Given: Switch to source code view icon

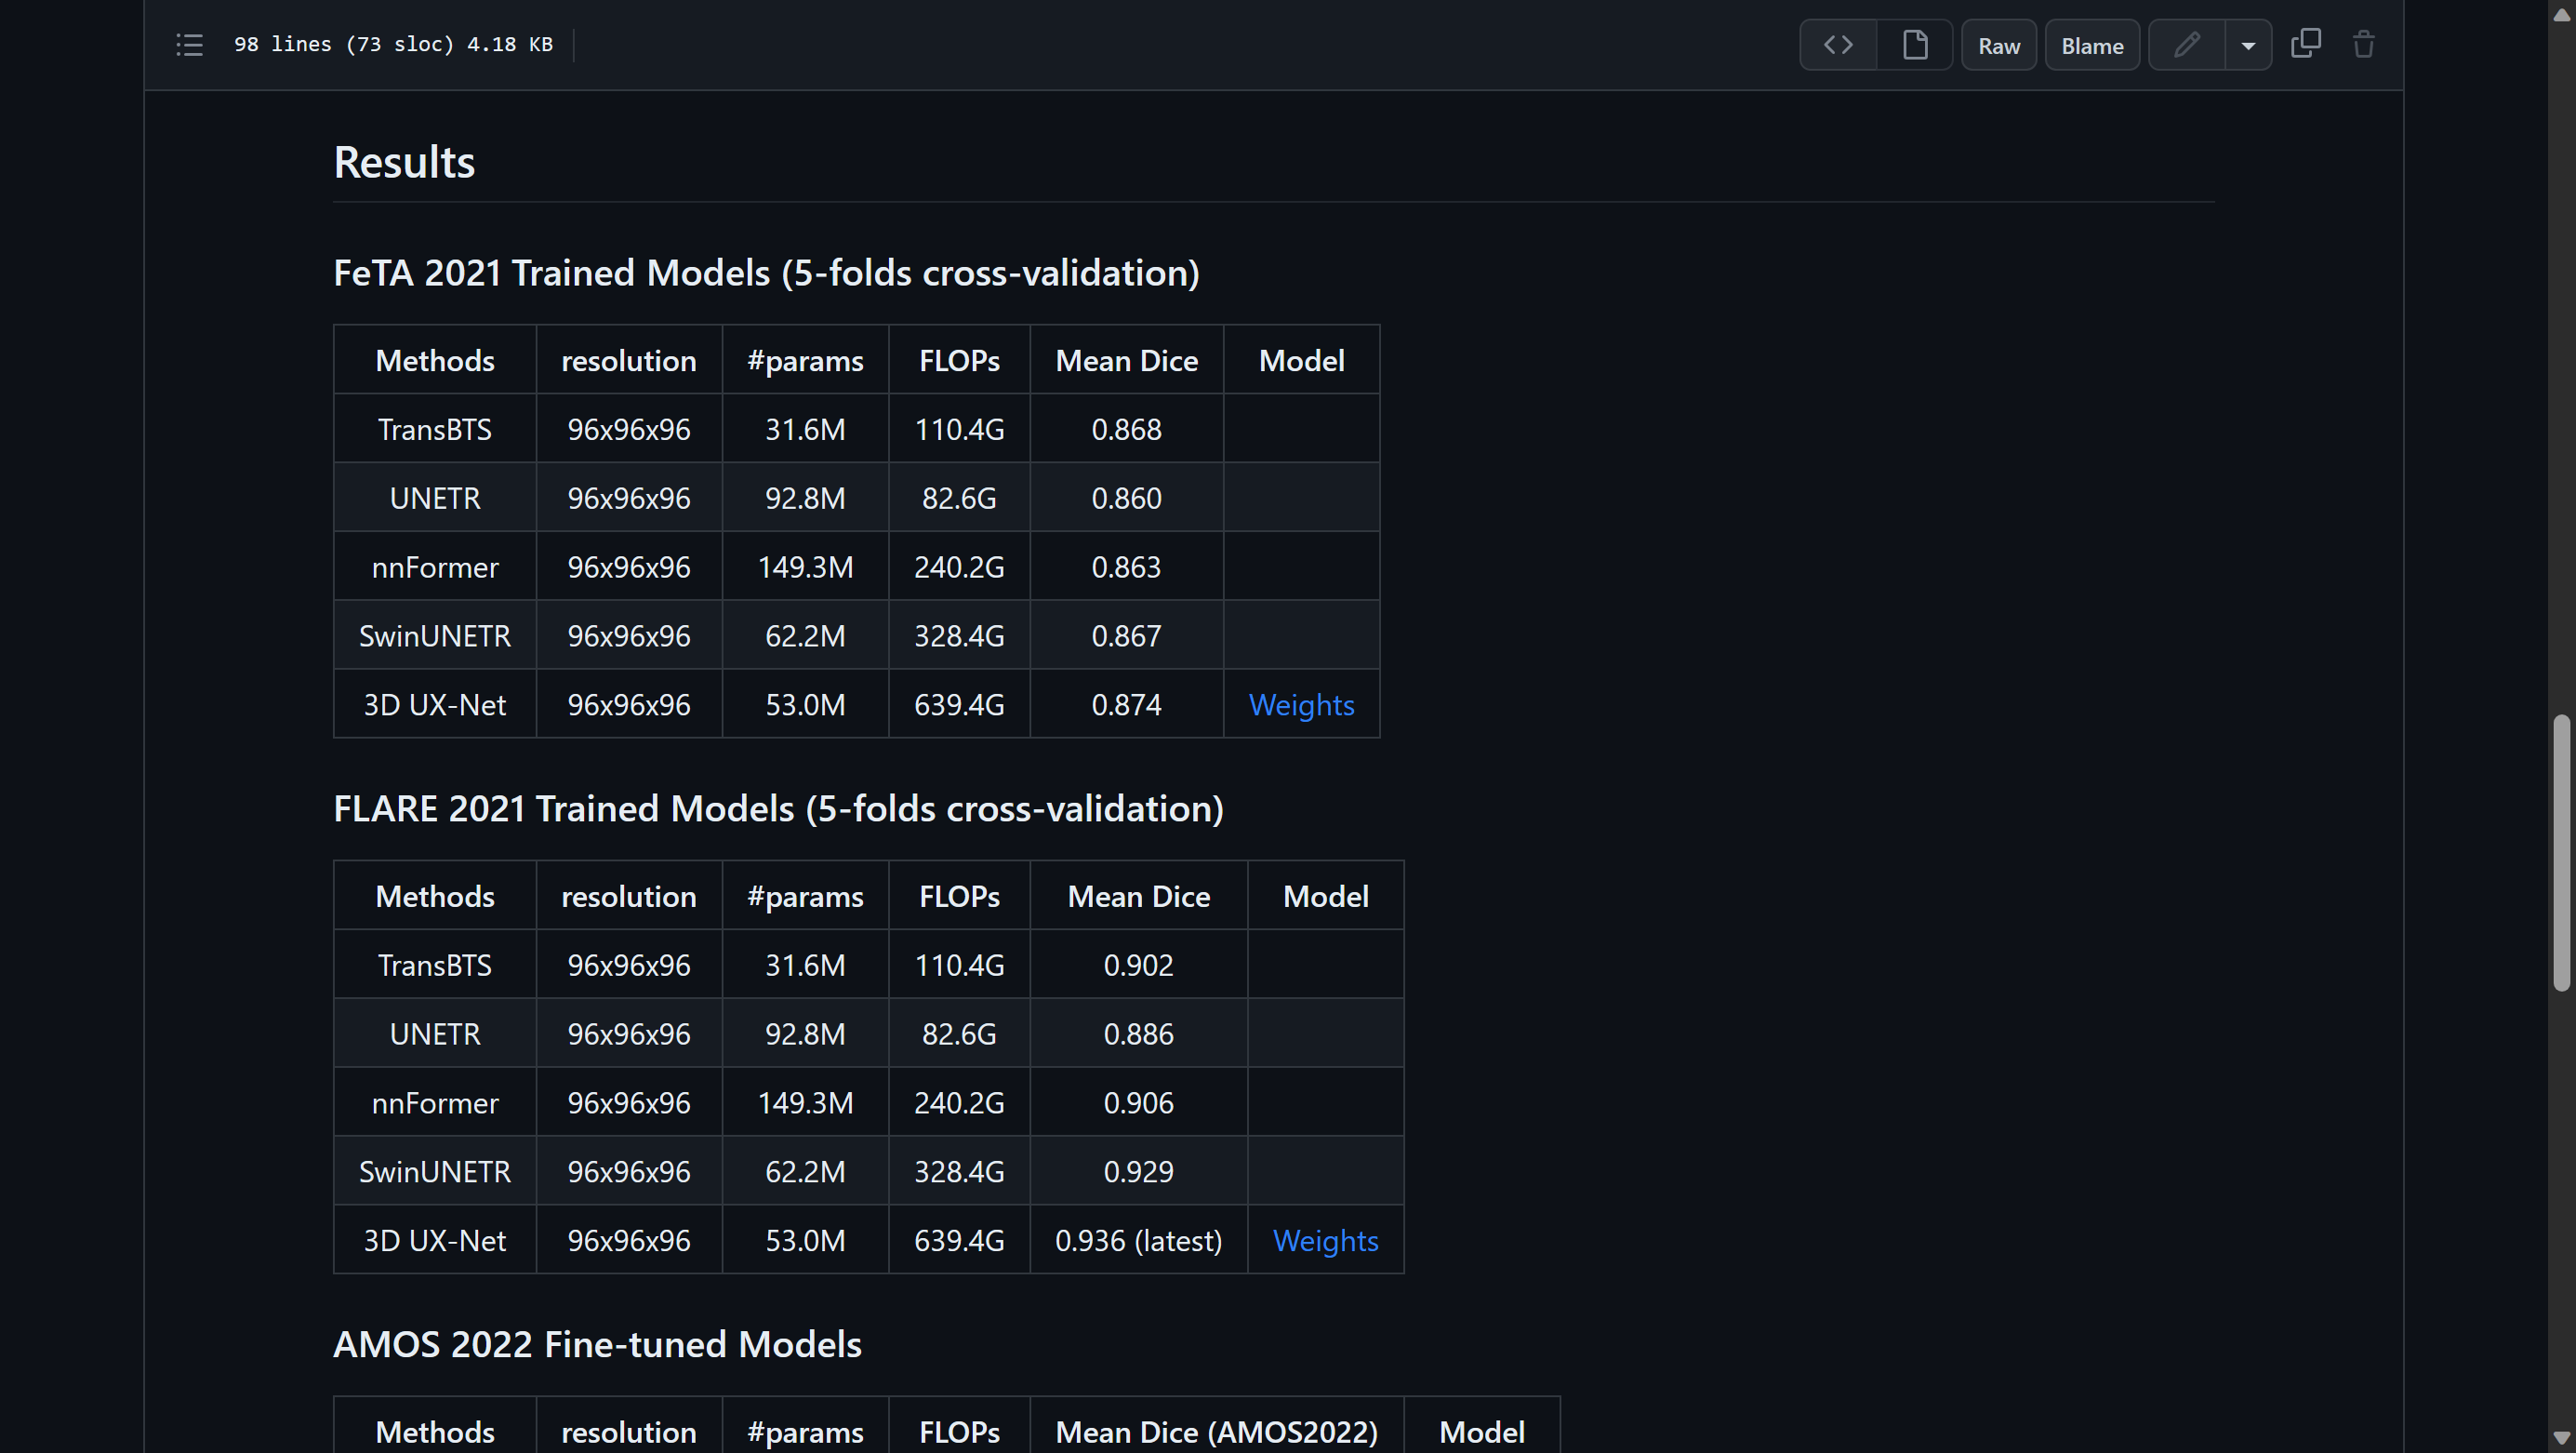Looking at the screenshot, I should coord(1838,45).
